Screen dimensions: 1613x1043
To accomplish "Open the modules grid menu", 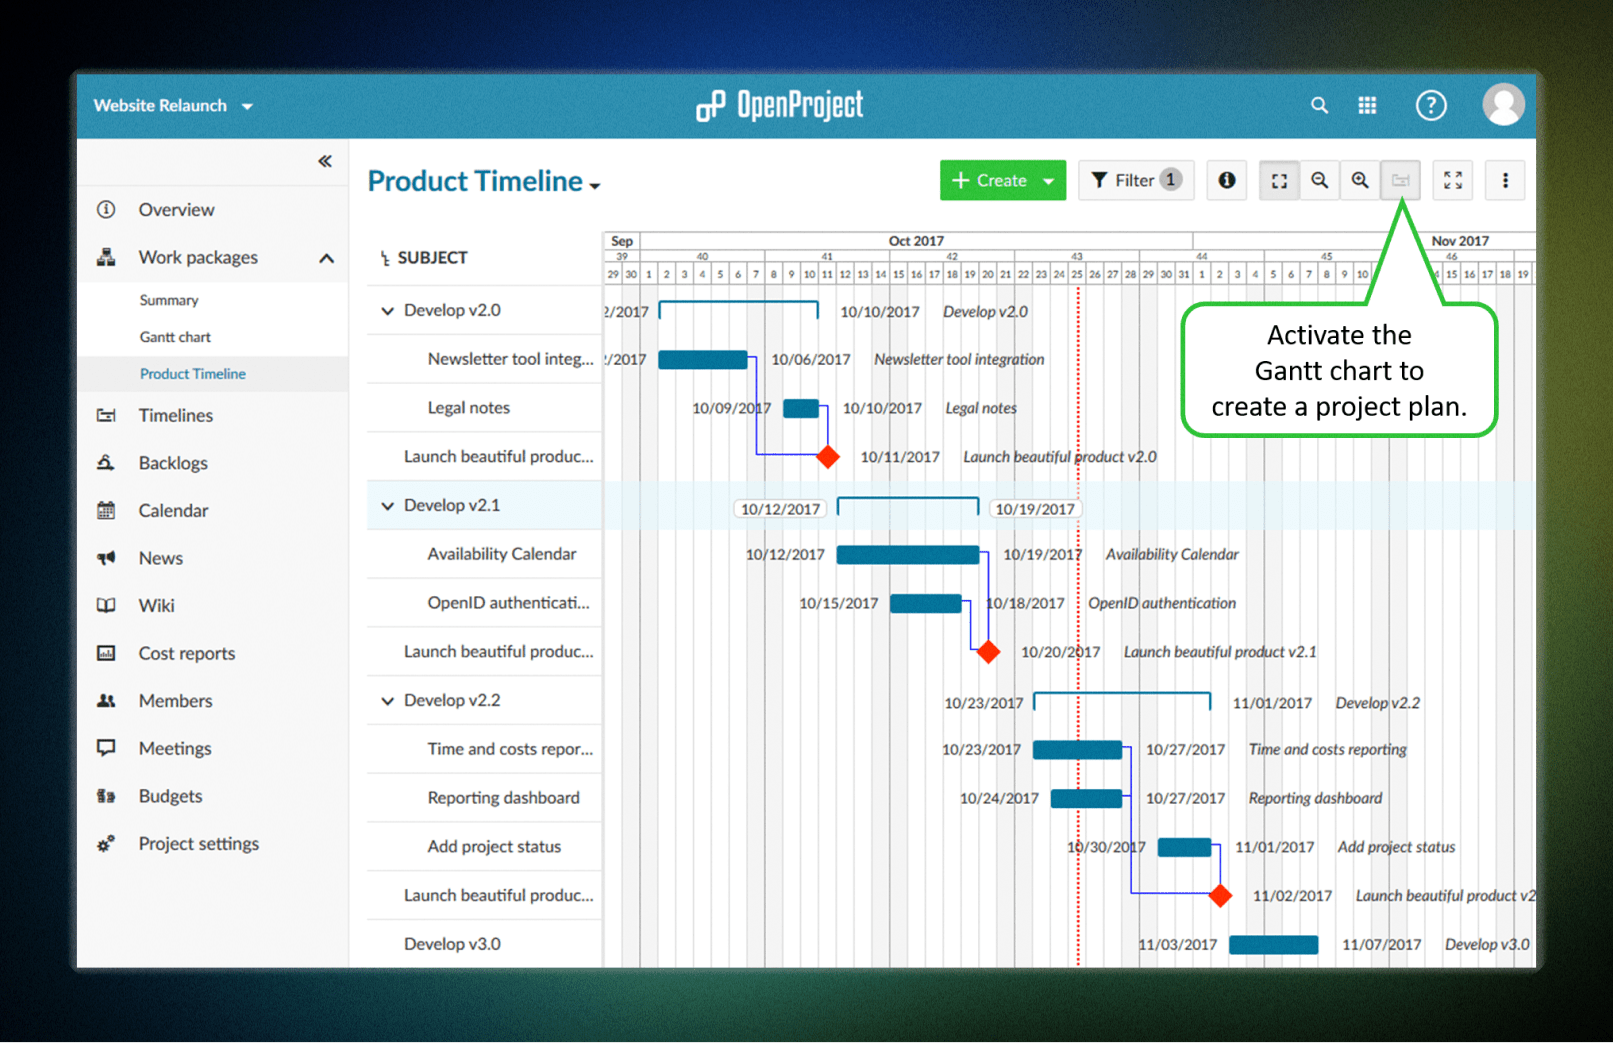I will [x=1367, y=105].
